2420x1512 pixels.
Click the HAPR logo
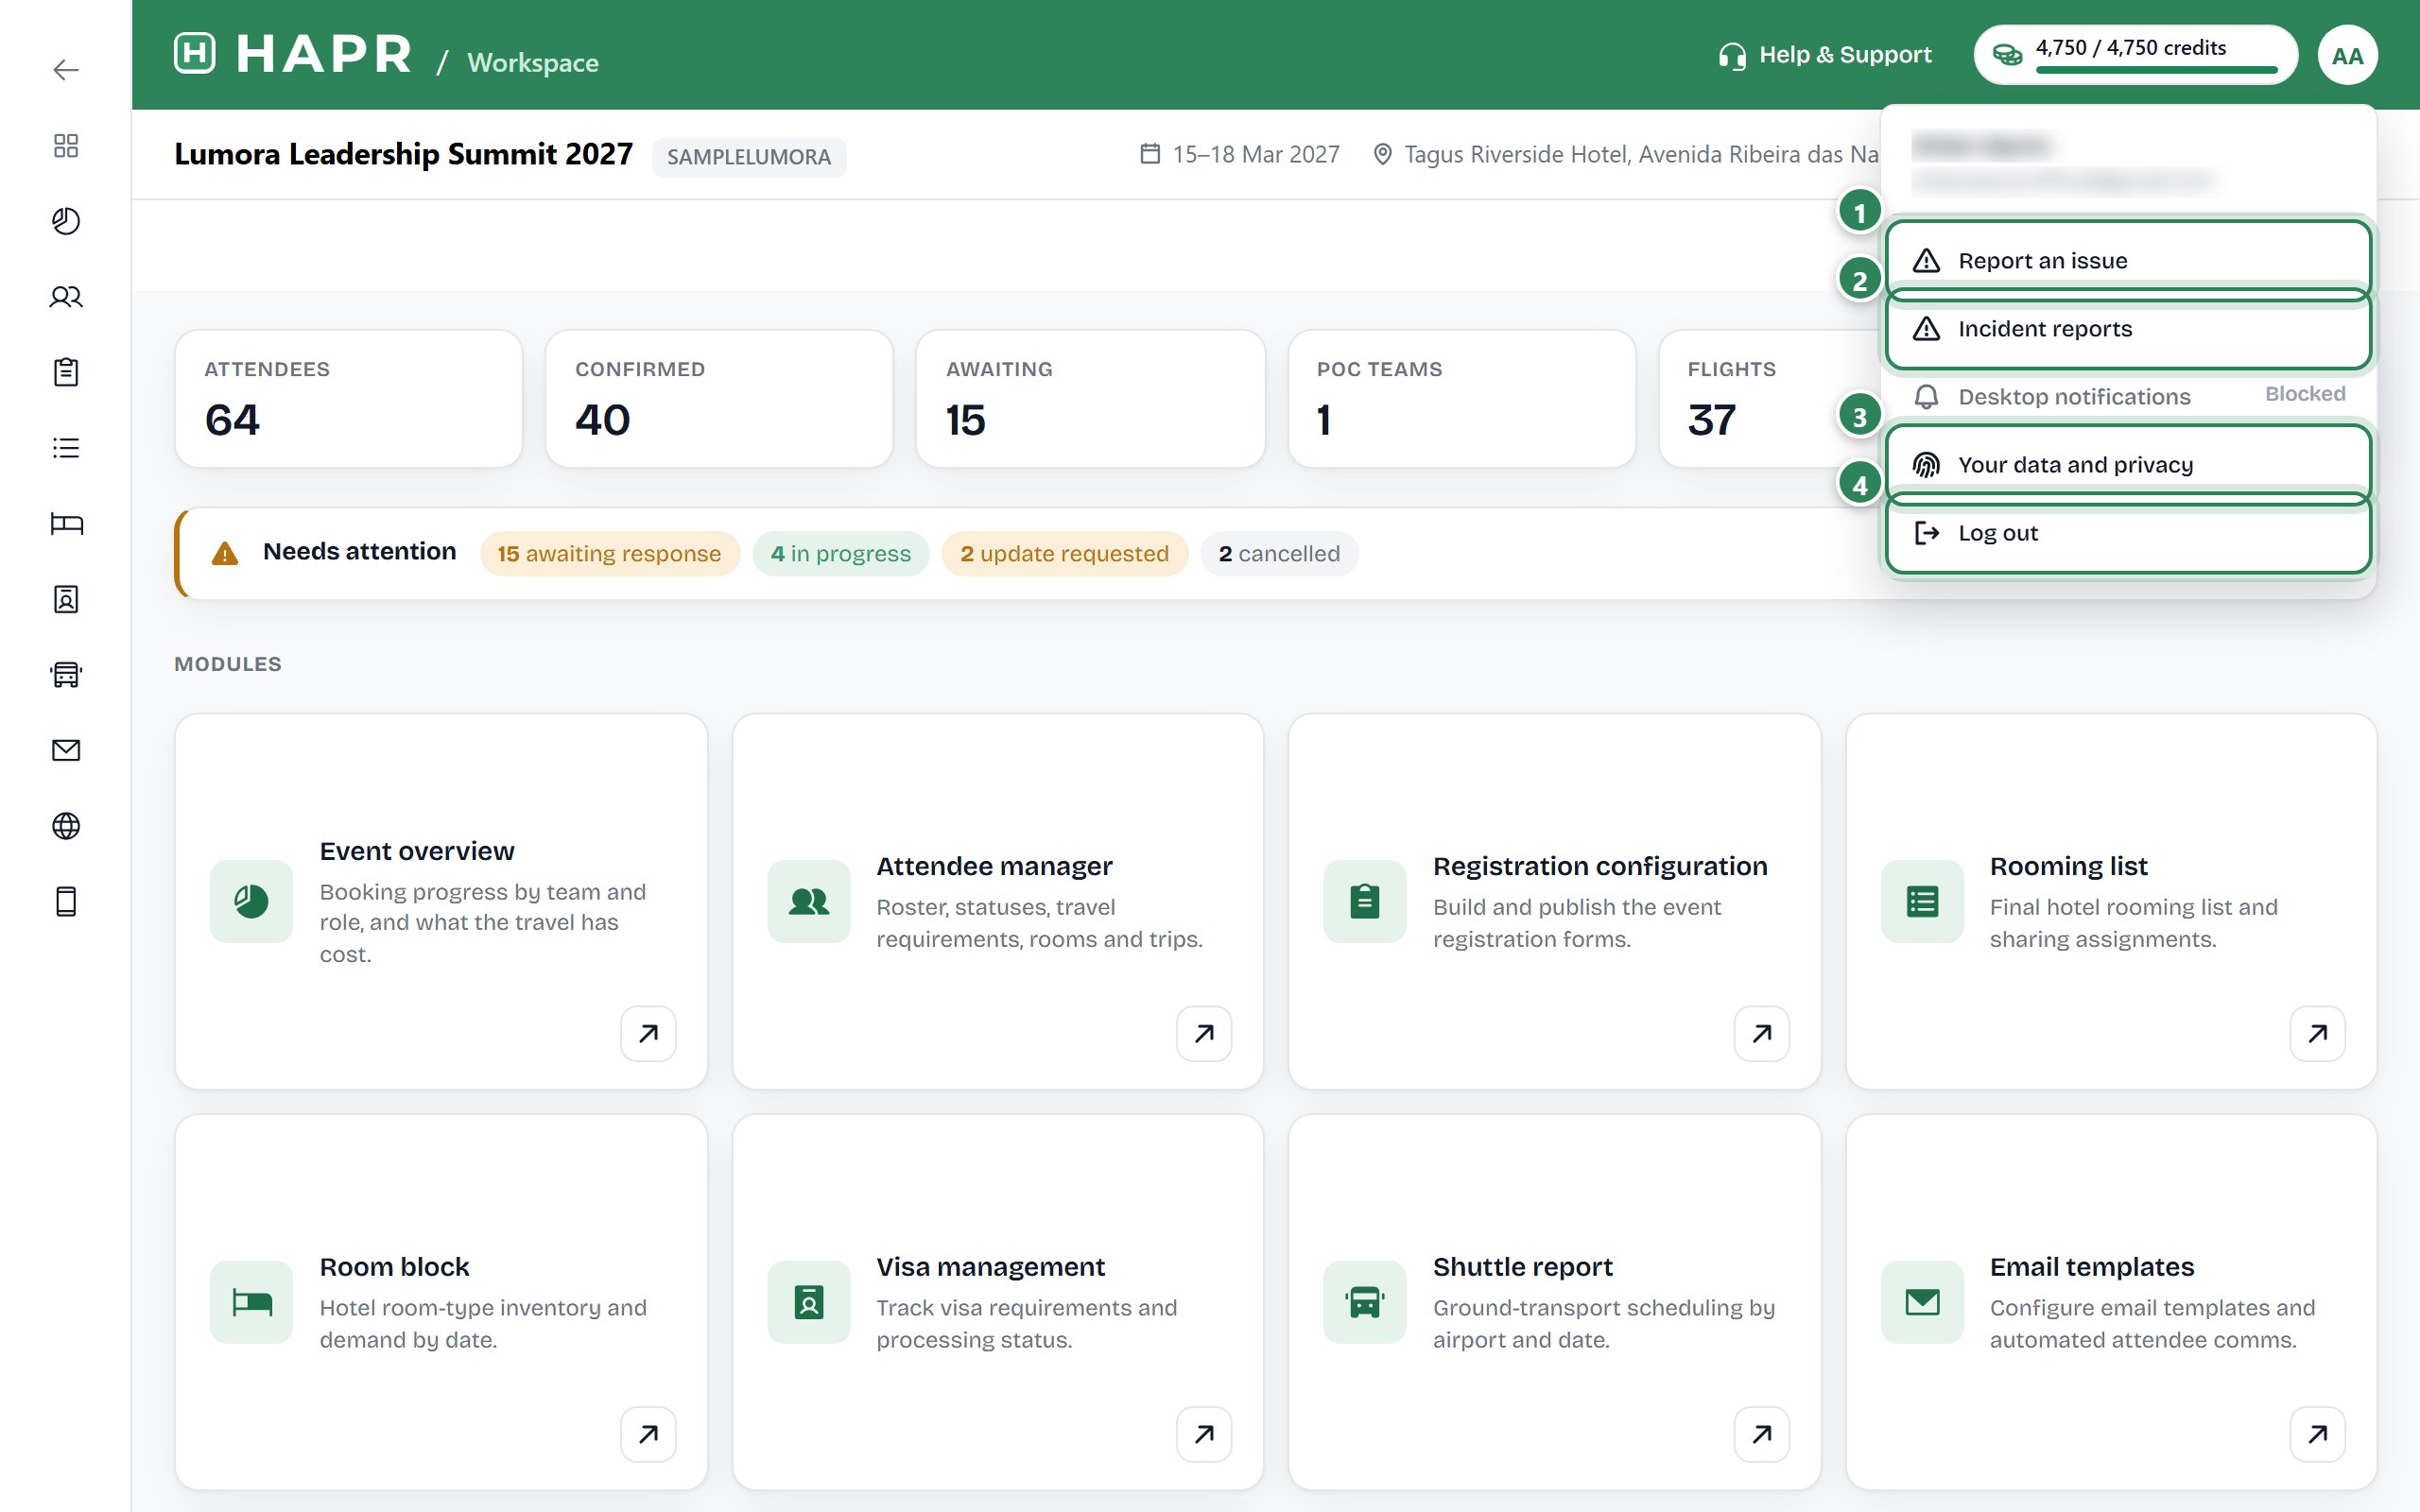(293, 54)
